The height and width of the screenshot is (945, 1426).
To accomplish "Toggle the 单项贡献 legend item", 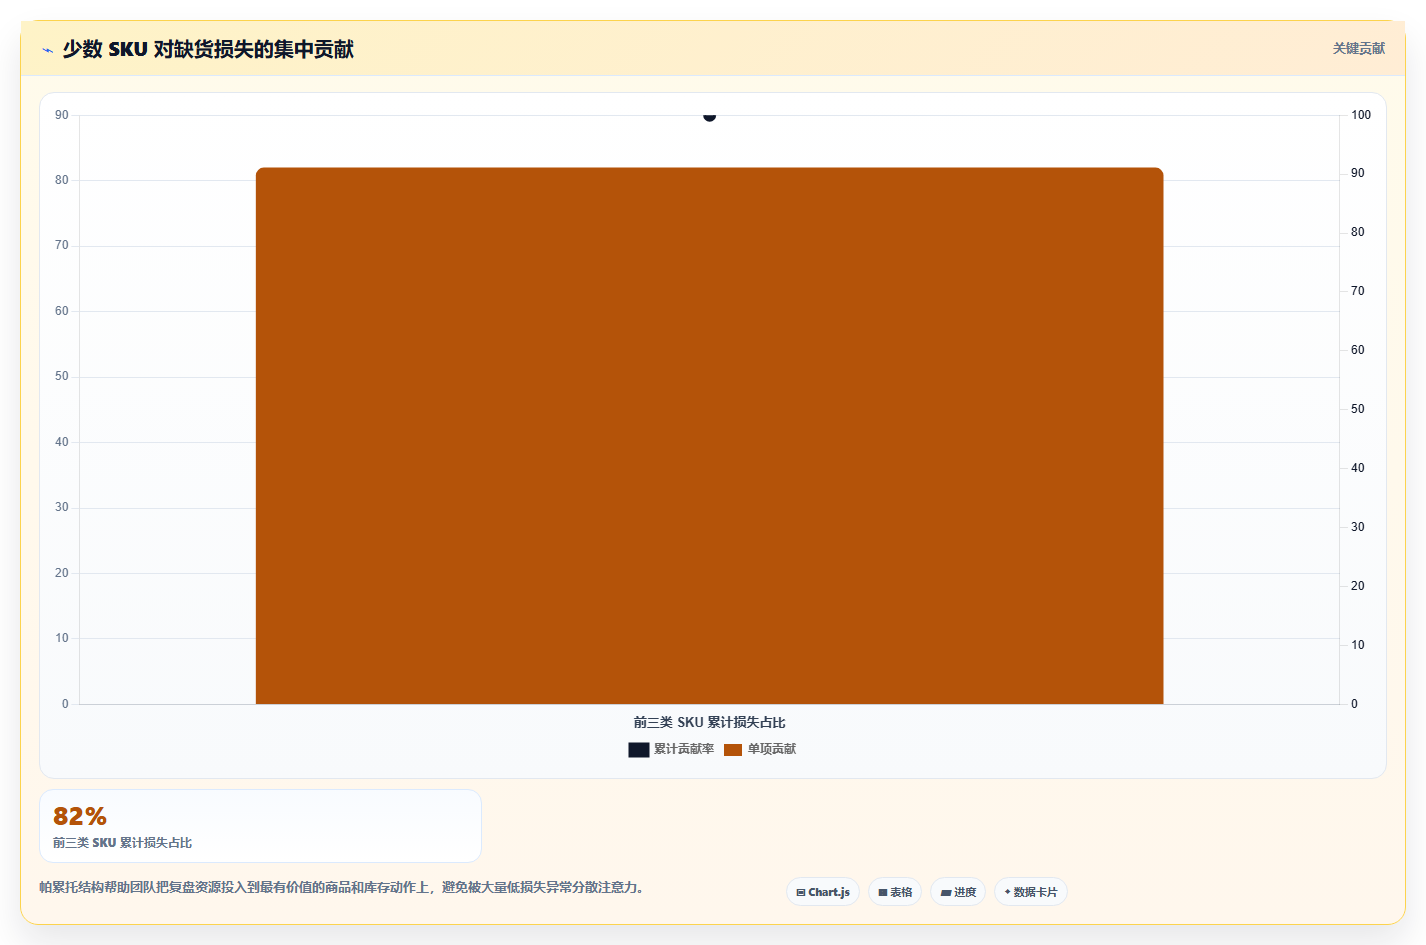I will (760, 749).
